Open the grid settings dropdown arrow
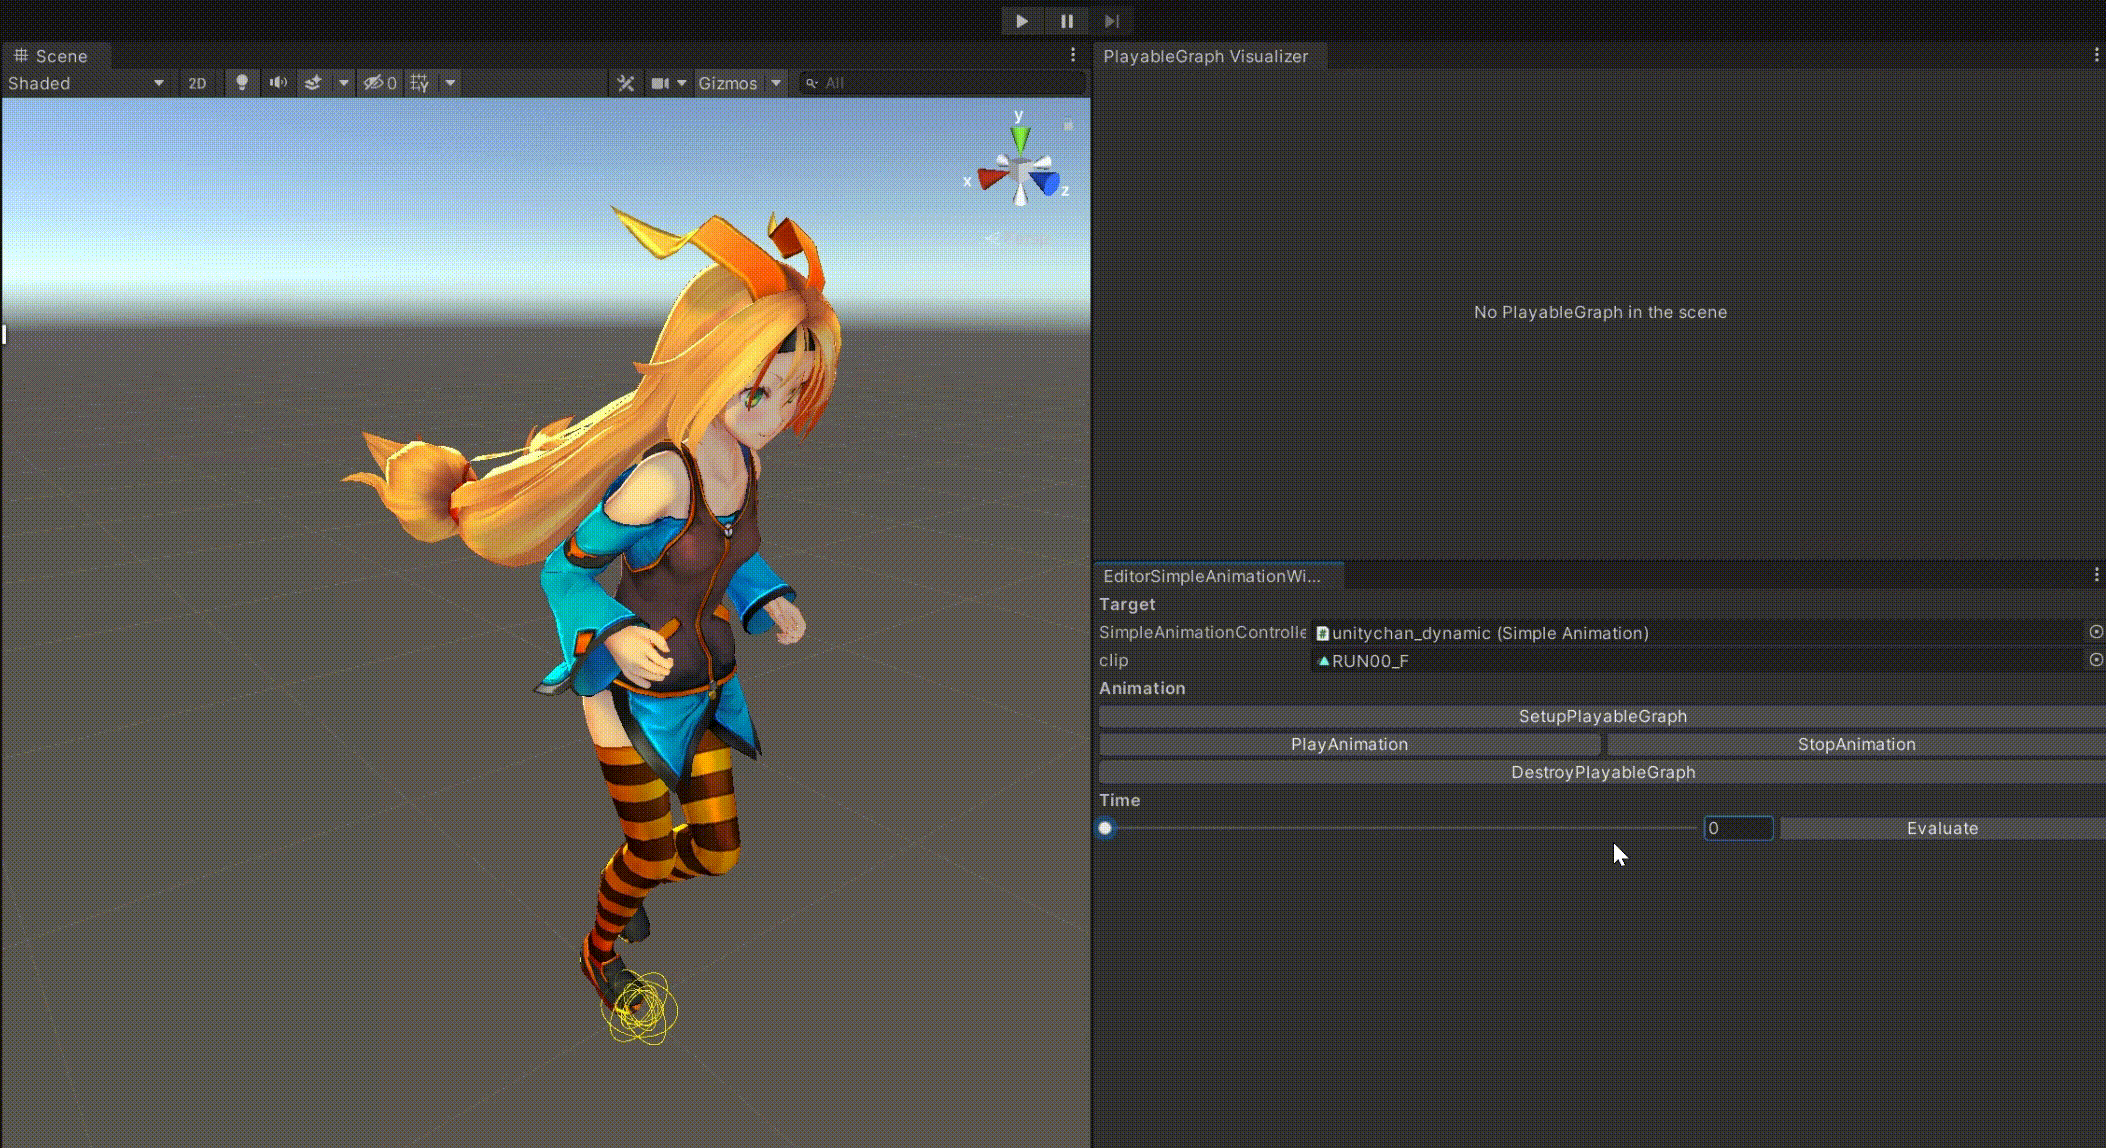This screenshot has height=1148, width=2106. 450,83
